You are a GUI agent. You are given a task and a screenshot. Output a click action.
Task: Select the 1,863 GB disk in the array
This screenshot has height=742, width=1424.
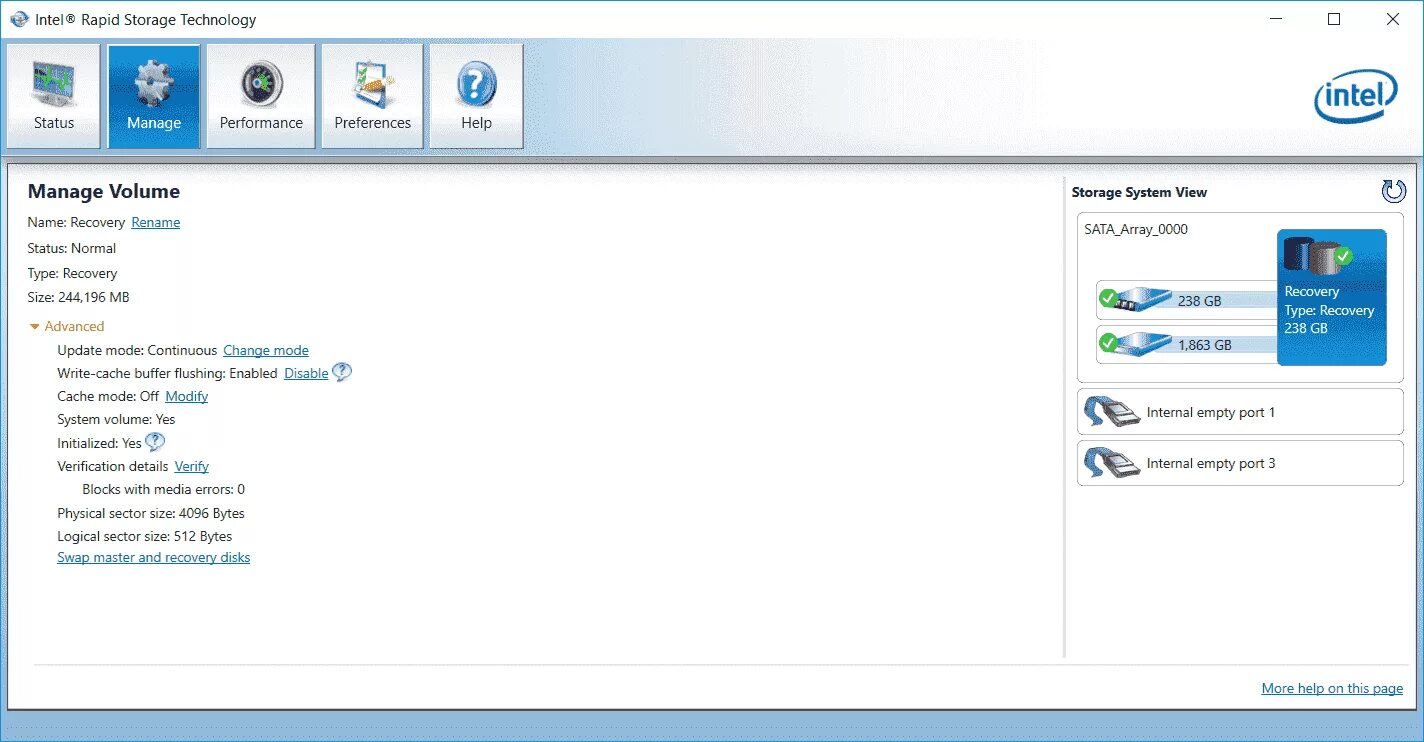(x=1187, y=344)
